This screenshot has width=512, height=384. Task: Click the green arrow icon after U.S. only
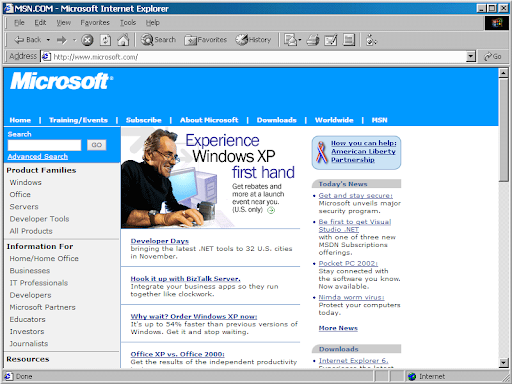point(271,210)
